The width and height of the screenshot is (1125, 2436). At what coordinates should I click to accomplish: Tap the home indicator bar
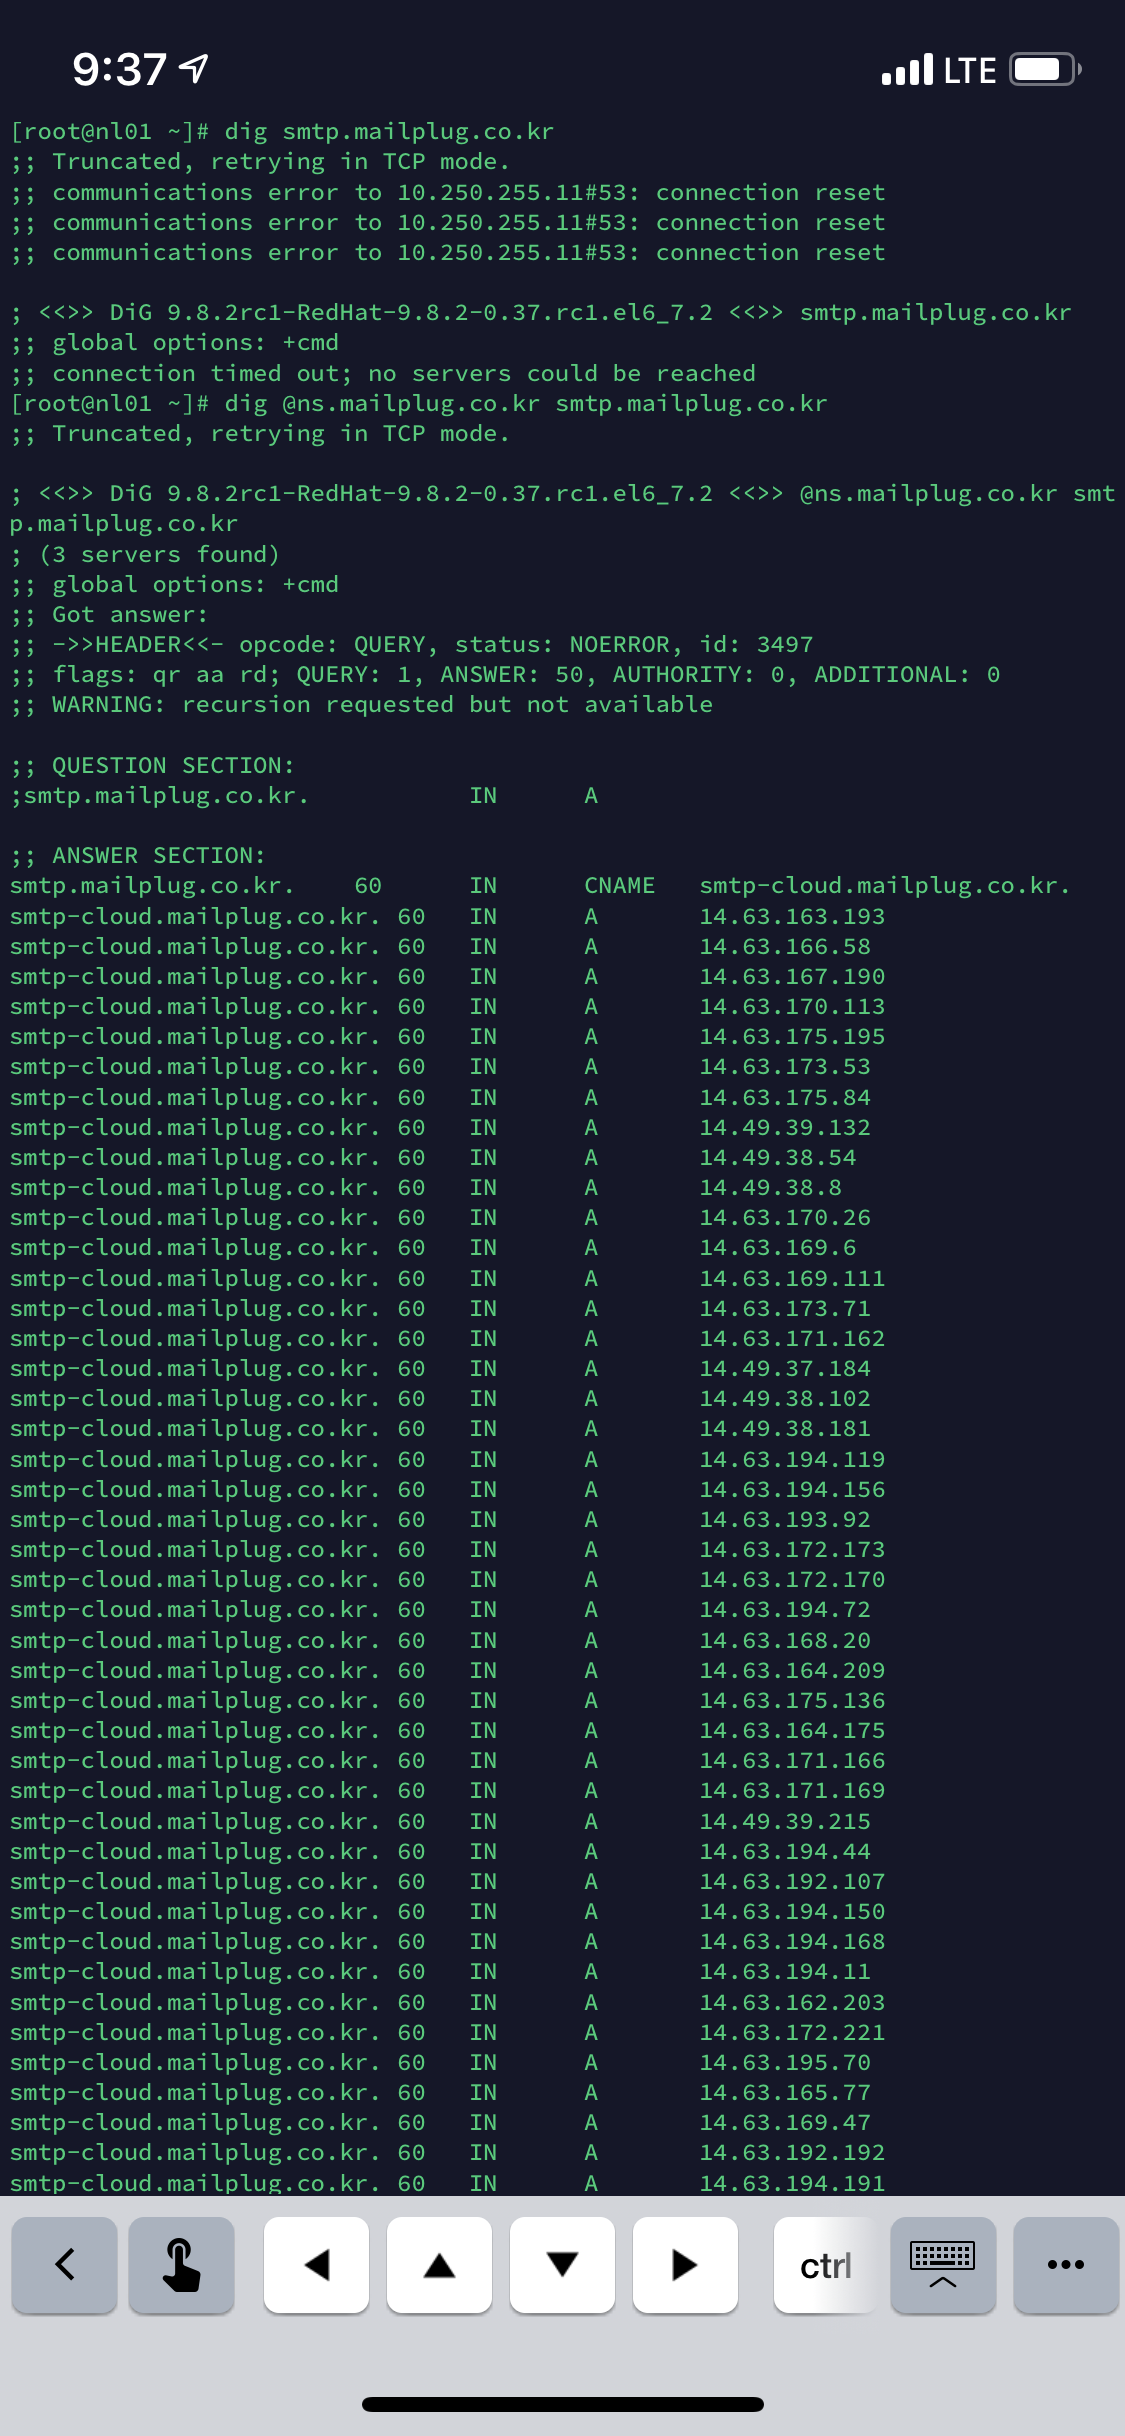[x=563, y=2404]
